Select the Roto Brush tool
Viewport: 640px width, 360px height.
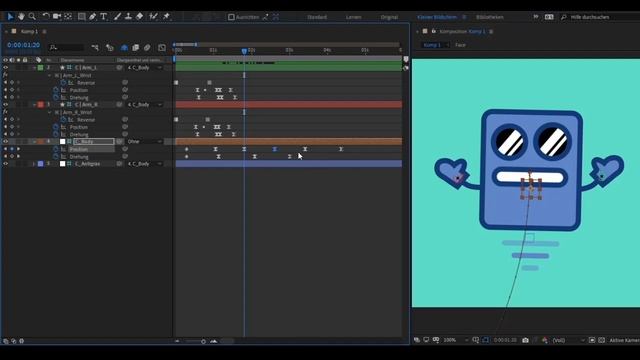click(x=153, y=16)
